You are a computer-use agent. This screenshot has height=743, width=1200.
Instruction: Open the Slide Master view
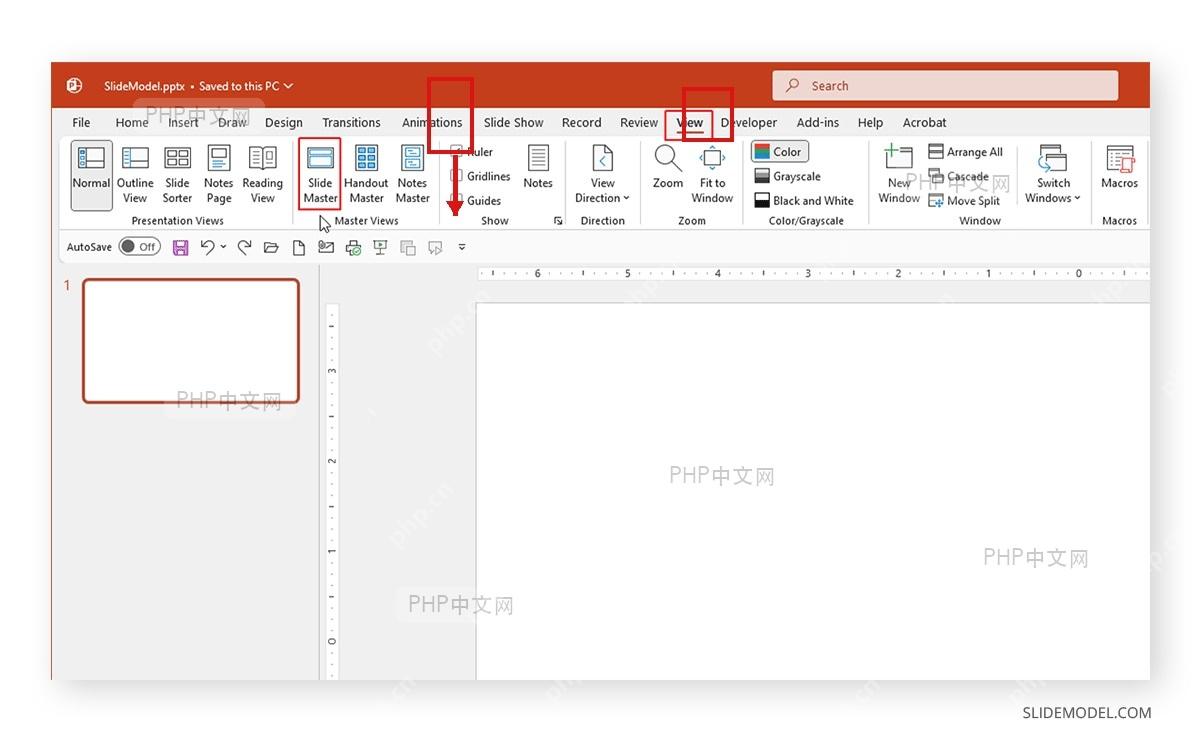tap(320, 174)
